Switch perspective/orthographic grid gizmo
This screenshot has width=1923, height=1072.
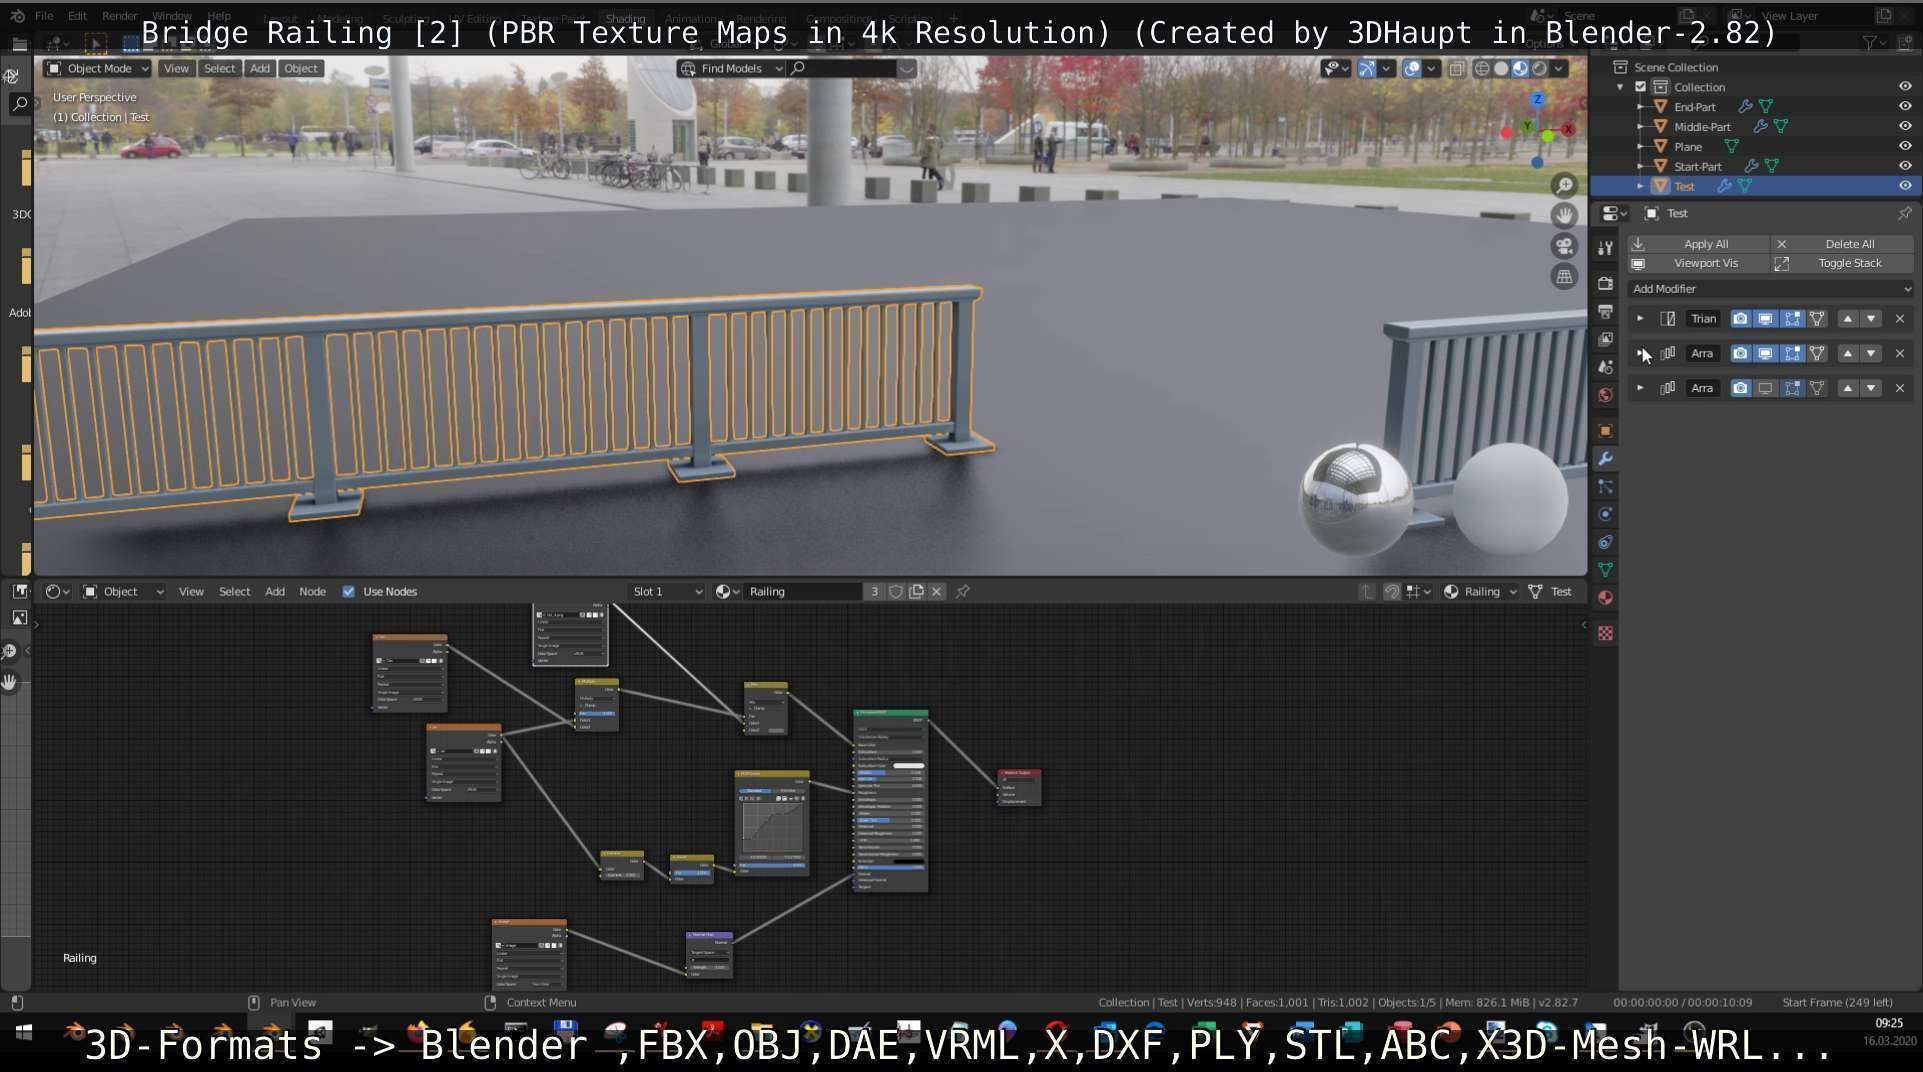pos(1564,277)
